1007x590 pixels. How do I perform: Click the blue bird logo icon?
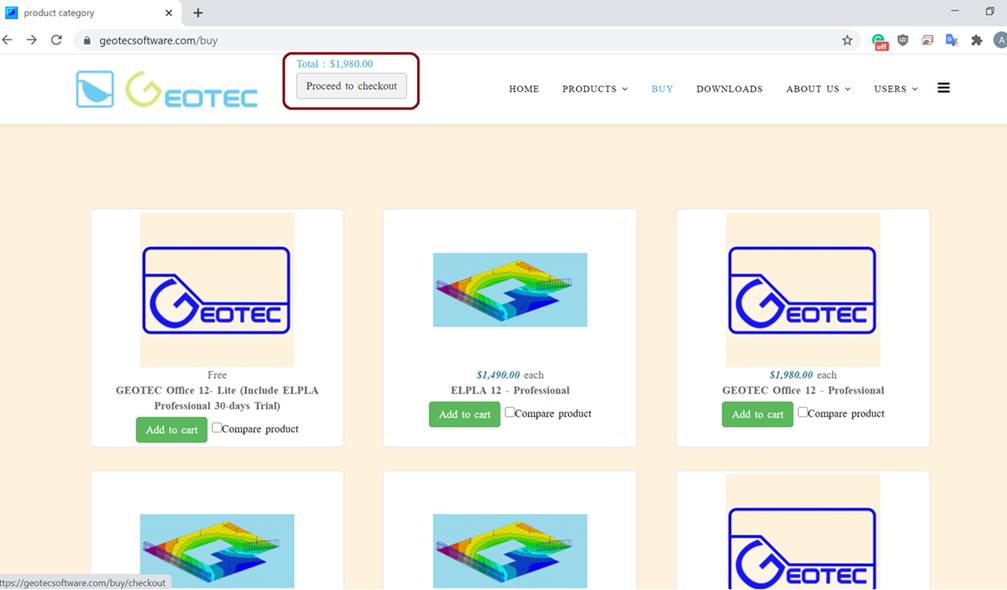[95, 89]
